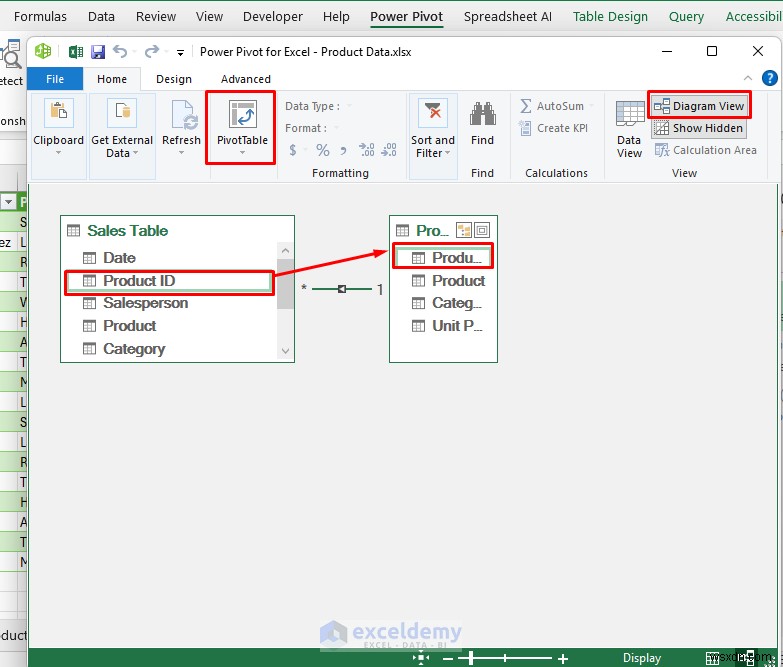The image size is (783, 667).
Task: Click the Power Pivot help question icon
Action: point(770,78)
